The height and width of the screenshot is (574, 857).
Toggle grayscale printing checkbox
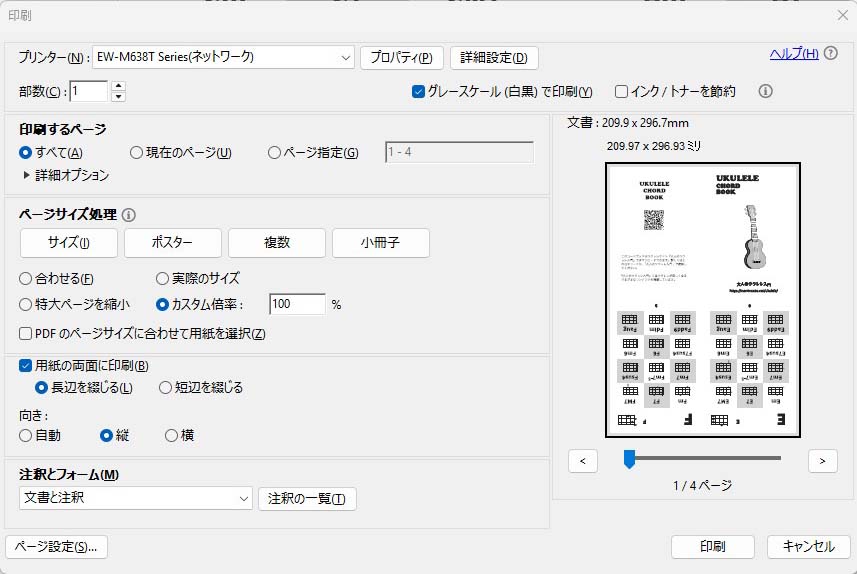419,91
